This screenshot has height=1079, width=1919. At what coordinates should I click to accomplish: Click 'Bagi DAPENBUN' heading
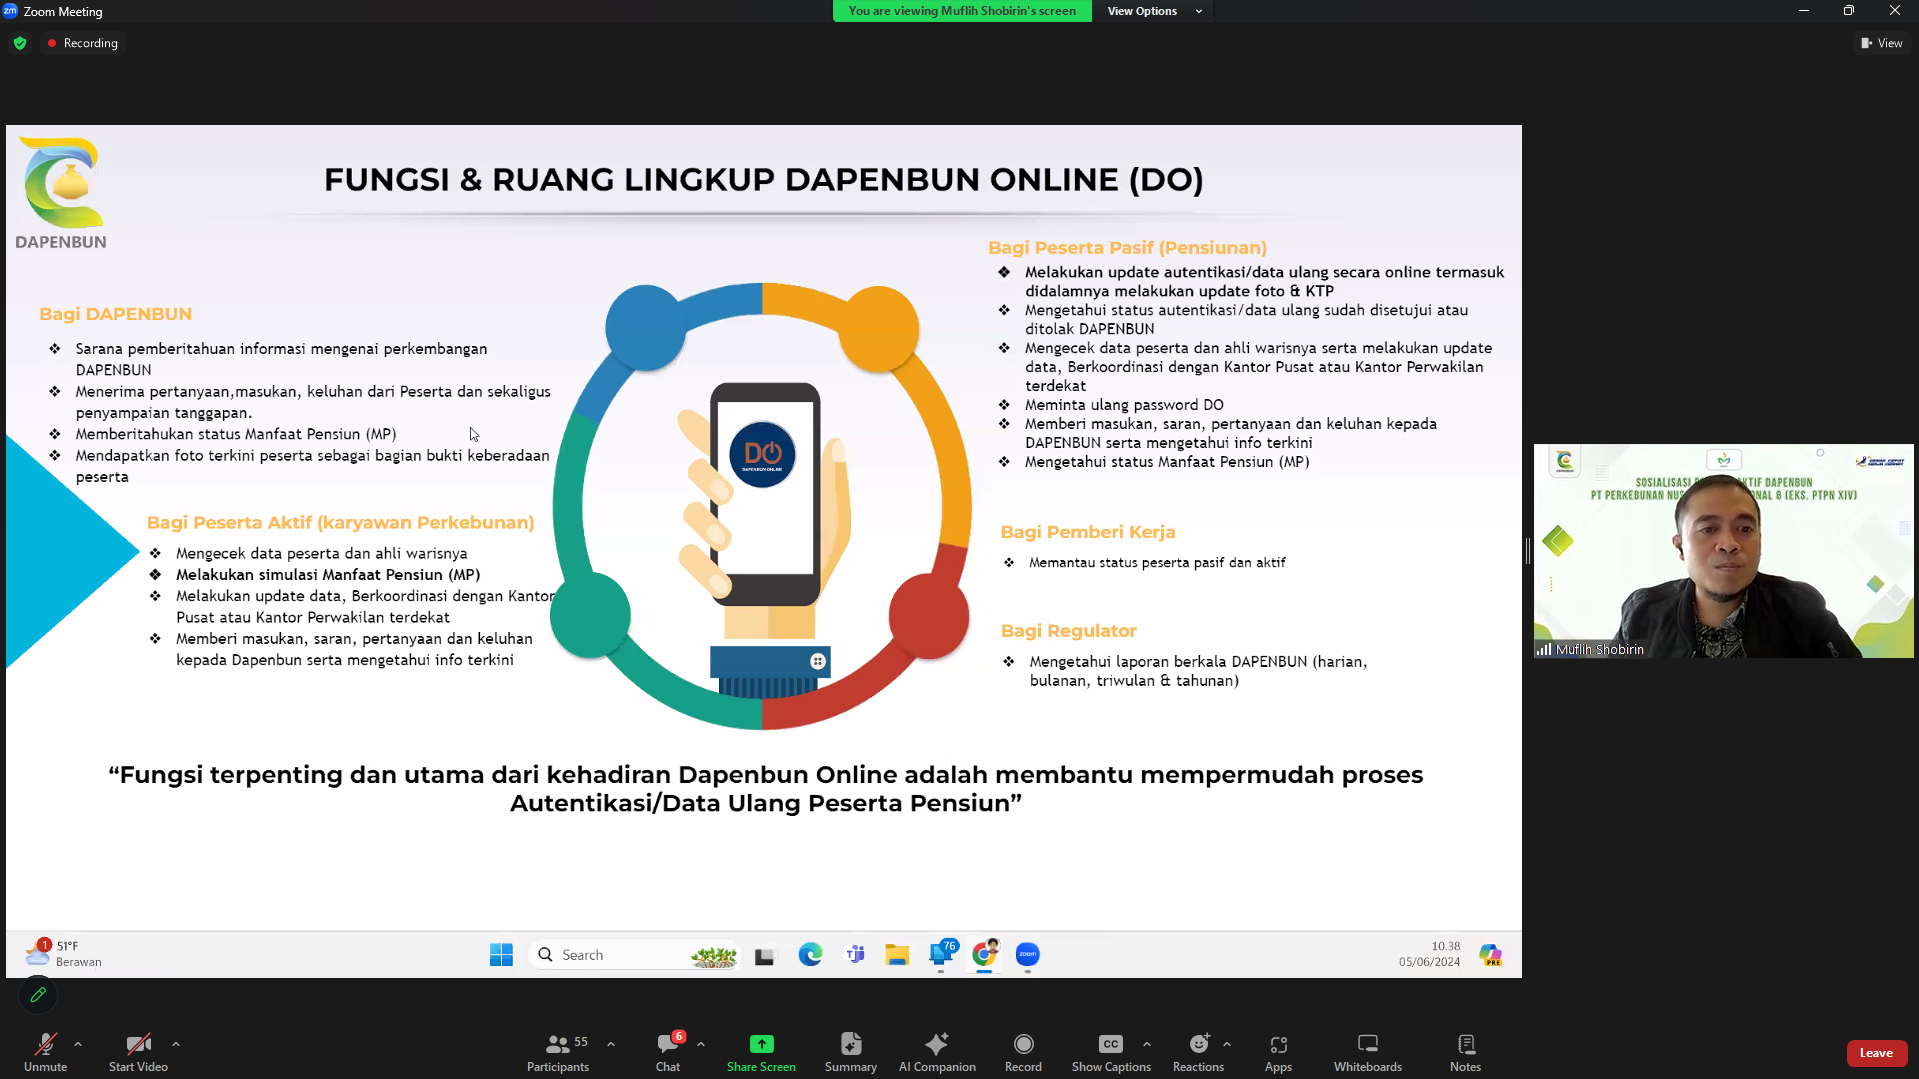pyautogui.click(x=116, y=314)
